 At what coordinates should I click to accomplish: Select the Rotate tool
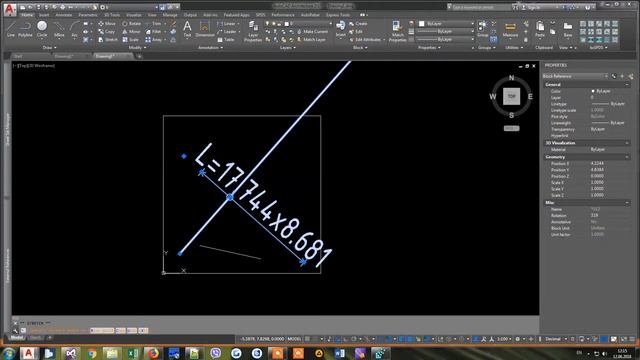click(x=131, y=24)
